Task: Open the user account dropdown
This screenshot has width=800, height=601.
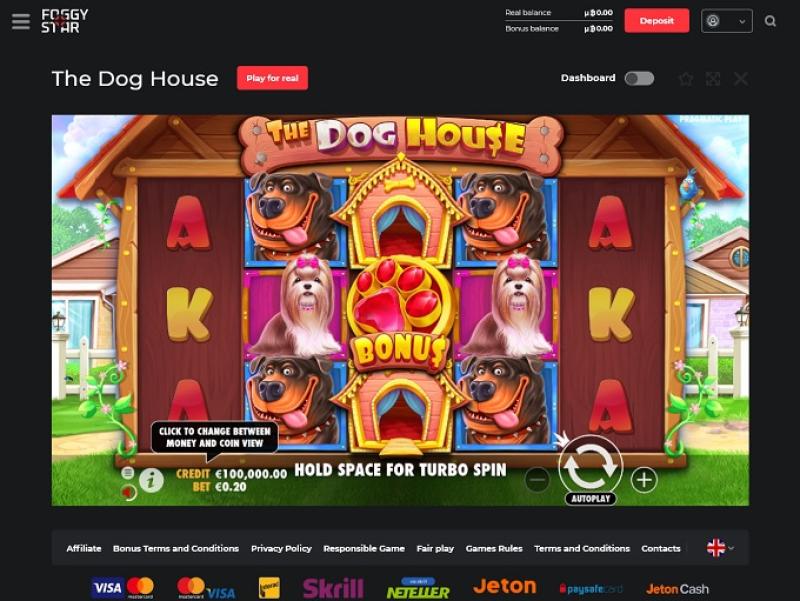Action: (x=727, y=21)
